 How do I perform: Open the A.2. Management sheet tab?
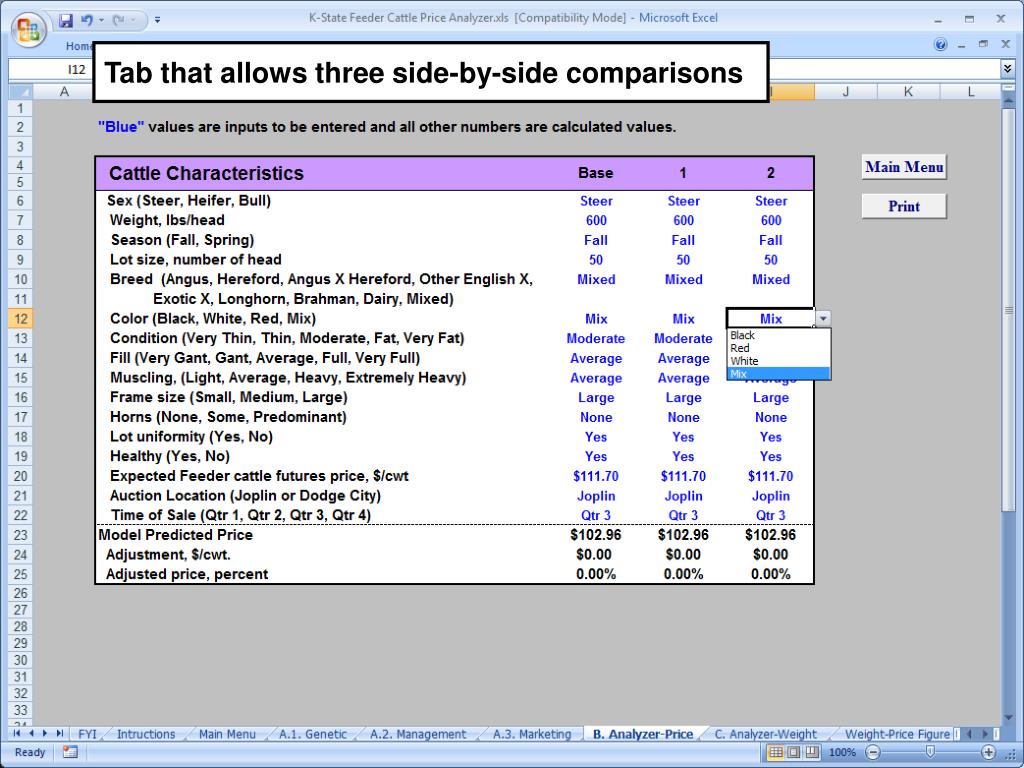[418, 734]
